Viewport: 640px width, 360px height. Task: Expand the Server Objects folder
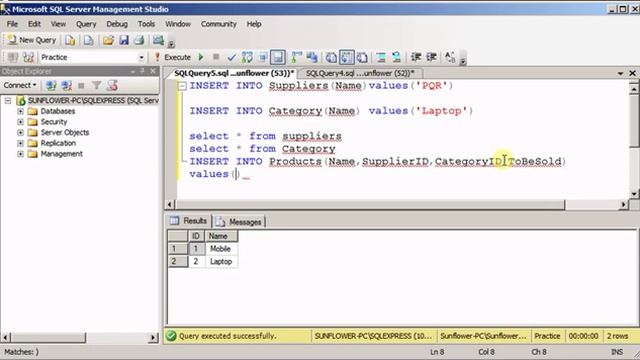[20, 132]
